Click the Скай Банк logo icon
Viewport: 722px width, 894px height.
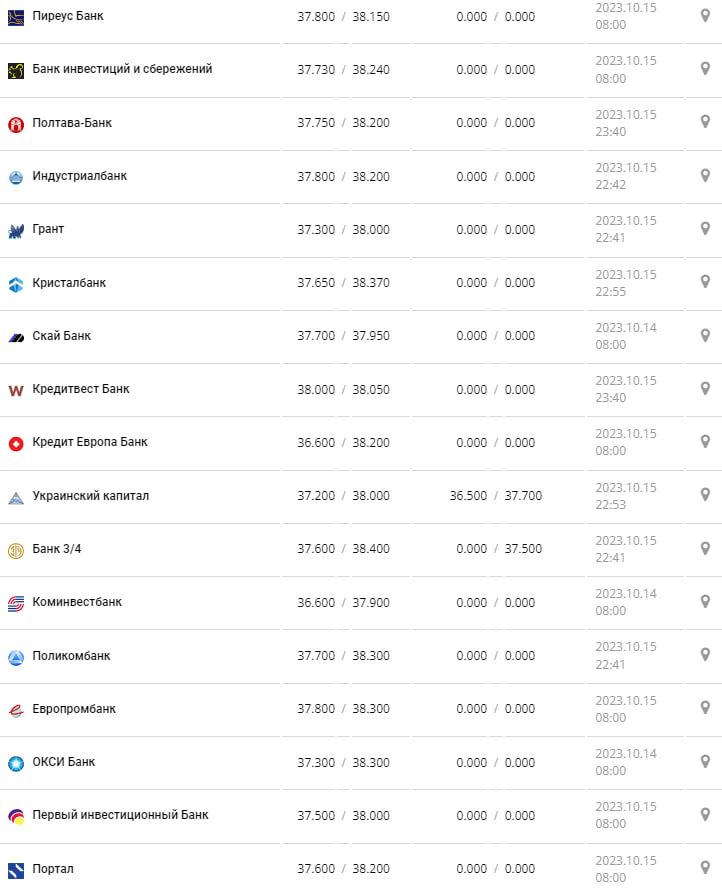pyautogui.click(x=16, y=337)
